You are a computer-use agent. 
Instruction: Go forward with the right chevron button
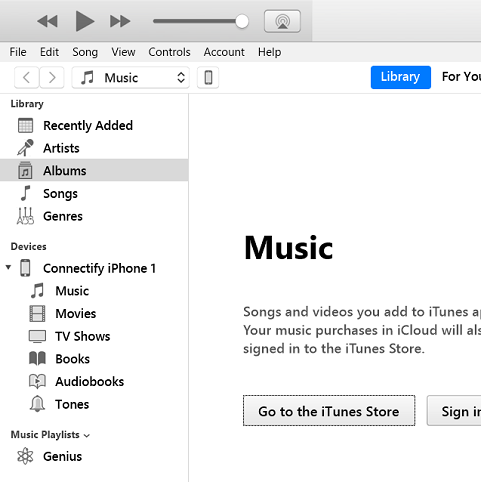pyautogui.click(x=52, y=78)
